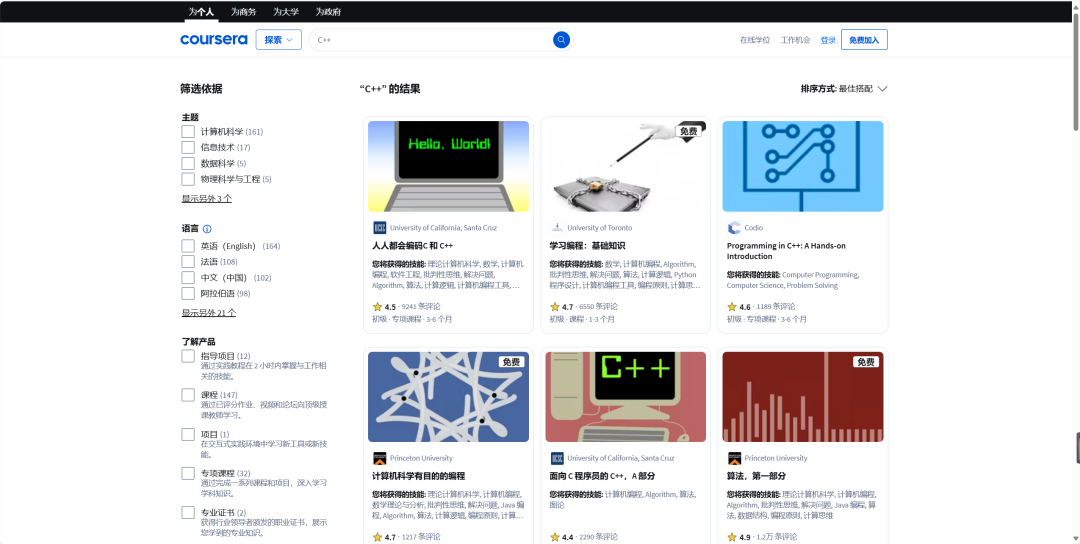
Task: Check the 数据科学 topic filter
Action: click(x=188, y=163)
